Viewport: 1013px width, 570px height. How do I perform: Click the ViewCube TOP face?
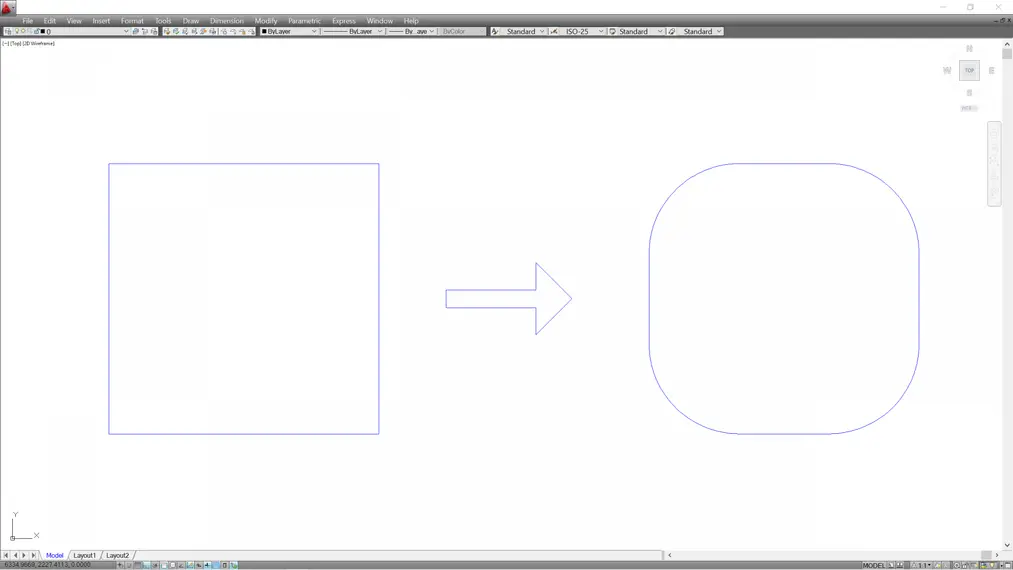point(969,70)
